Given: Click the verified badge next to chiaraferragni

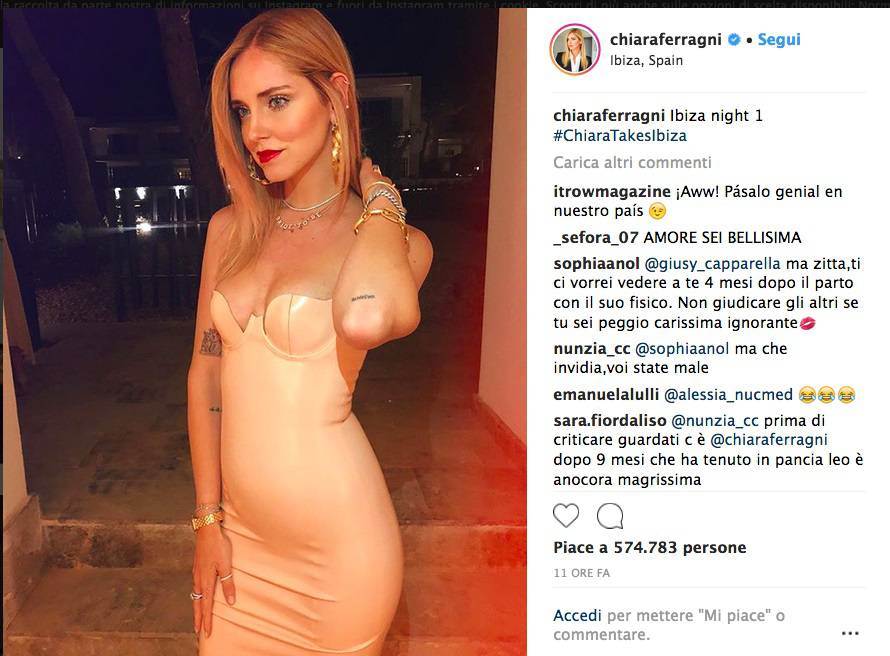Looking at the screenshot, I should 734,40.
